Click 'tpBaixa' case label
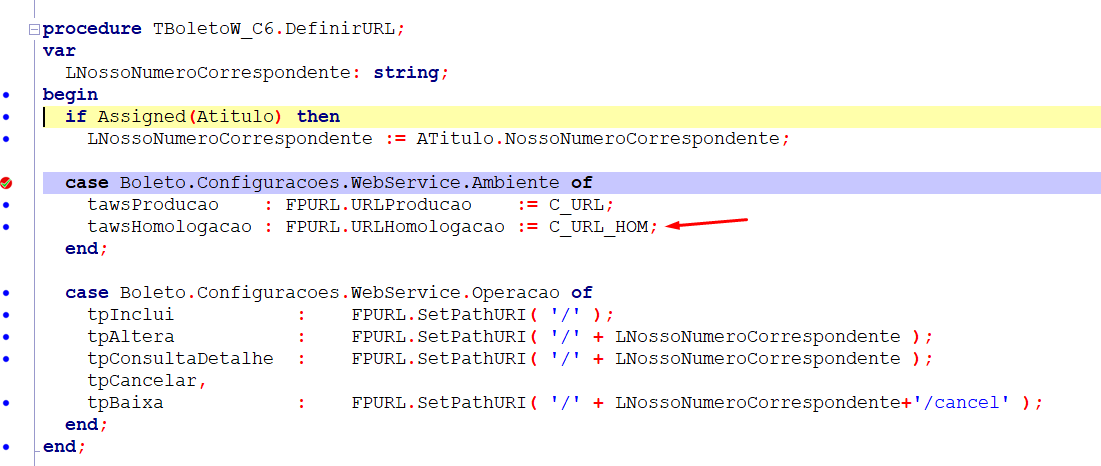1101x466 pixels. pyautogui.click(x=125, y=403)
